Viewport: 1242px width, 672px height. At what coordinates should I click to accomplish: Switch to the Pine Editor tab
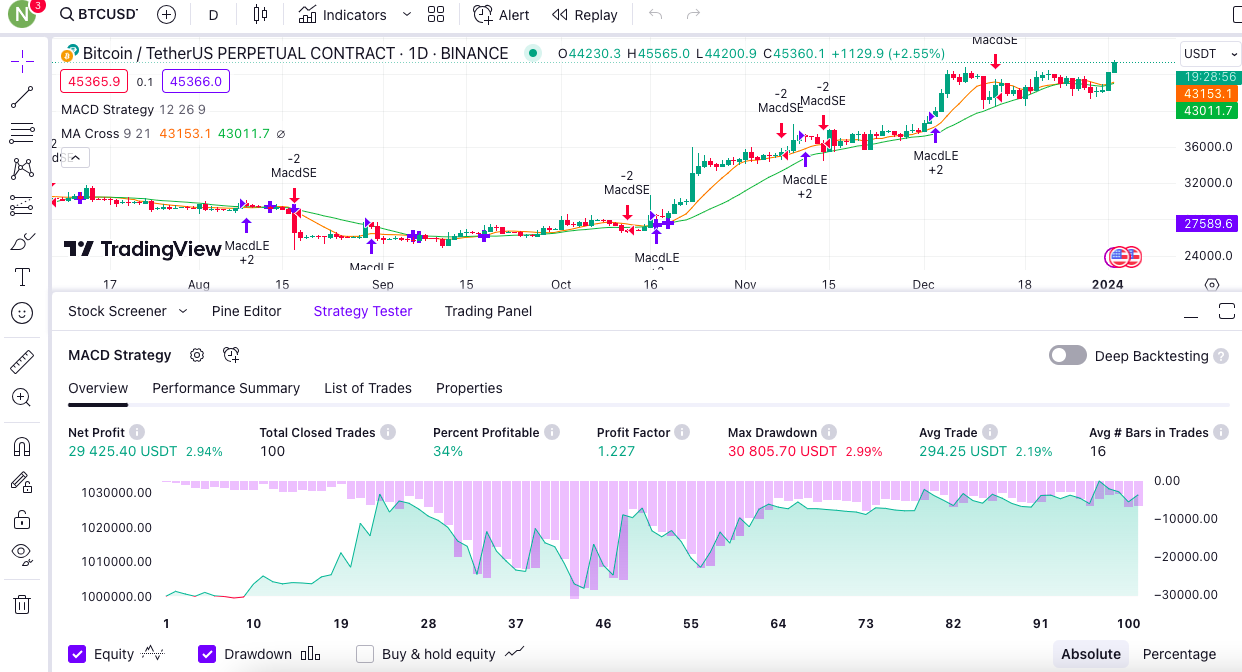pyautogui.click(x=247, y=311)
